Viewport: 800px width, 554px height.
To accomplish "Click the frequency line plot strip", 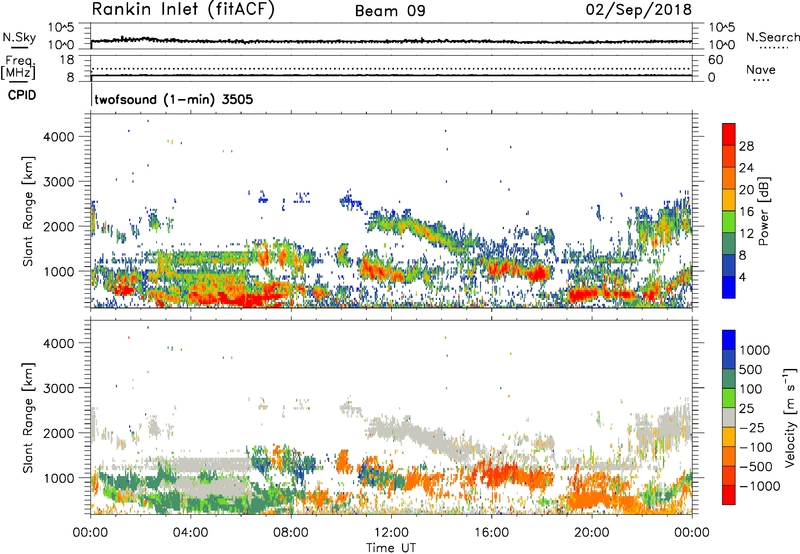I will [391, 68].
